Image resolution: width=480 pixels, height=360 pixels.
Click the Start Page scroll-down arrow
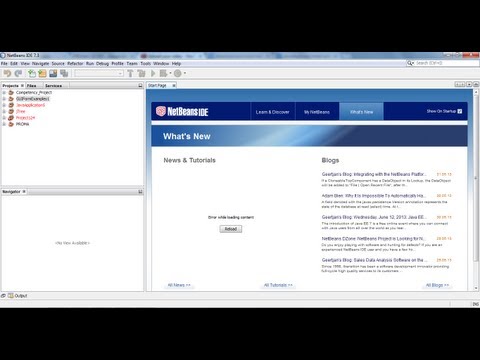(476, 288)
